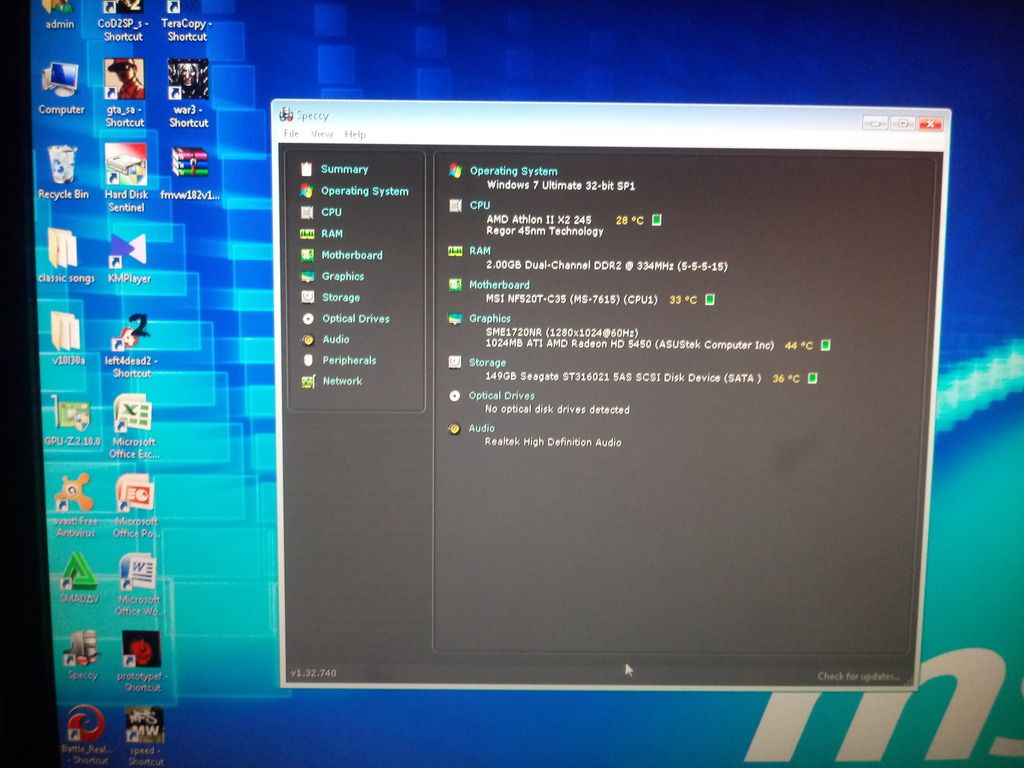Select CPU in the Speccy sidebar

click(x=331, y=212)
